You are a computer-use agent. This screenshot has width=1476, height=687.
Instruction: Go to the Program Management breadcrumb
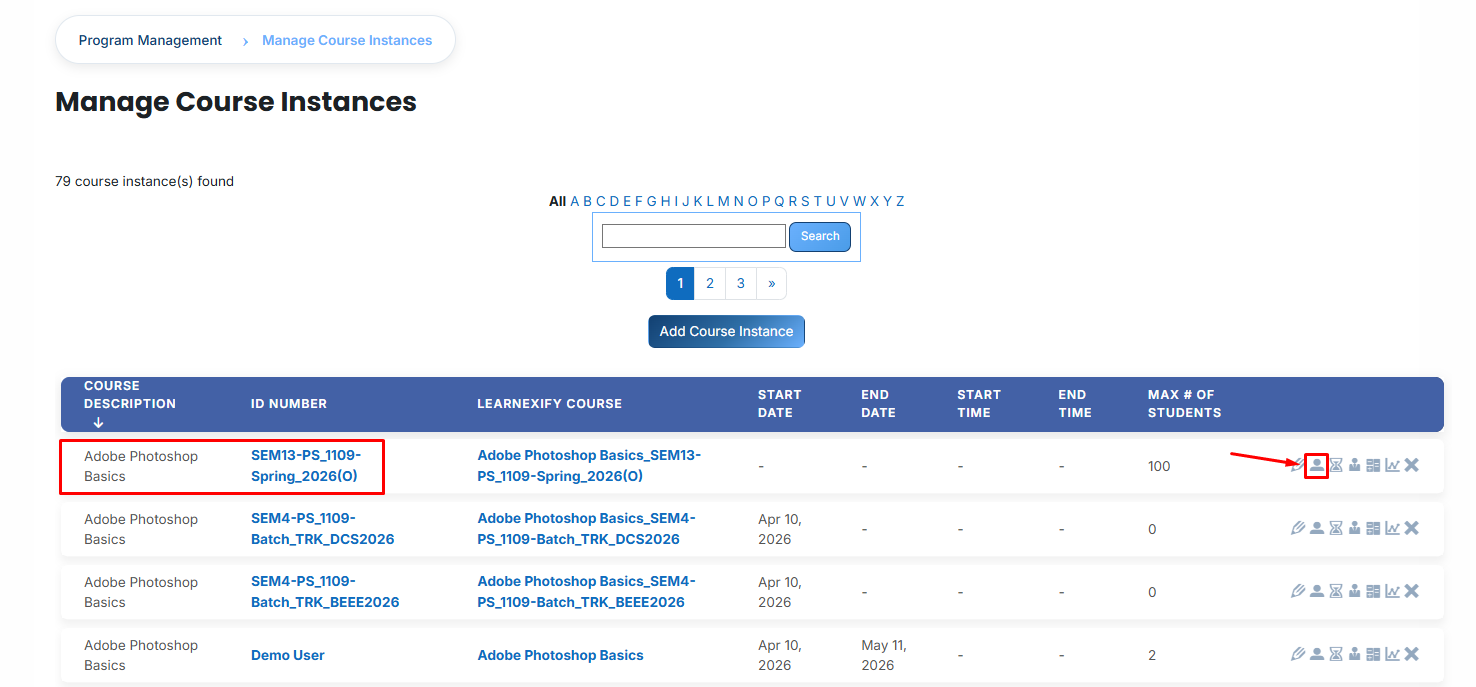(x=150, y=41)
